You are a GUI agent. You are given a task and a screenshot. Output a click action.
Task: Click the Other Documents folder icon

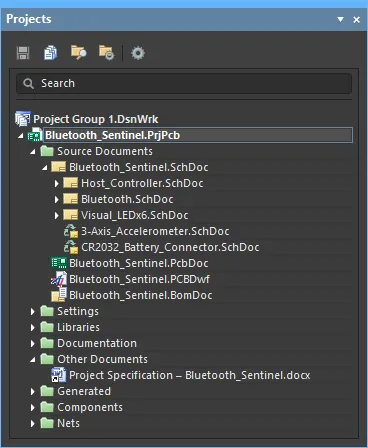[x=47, y=359]
